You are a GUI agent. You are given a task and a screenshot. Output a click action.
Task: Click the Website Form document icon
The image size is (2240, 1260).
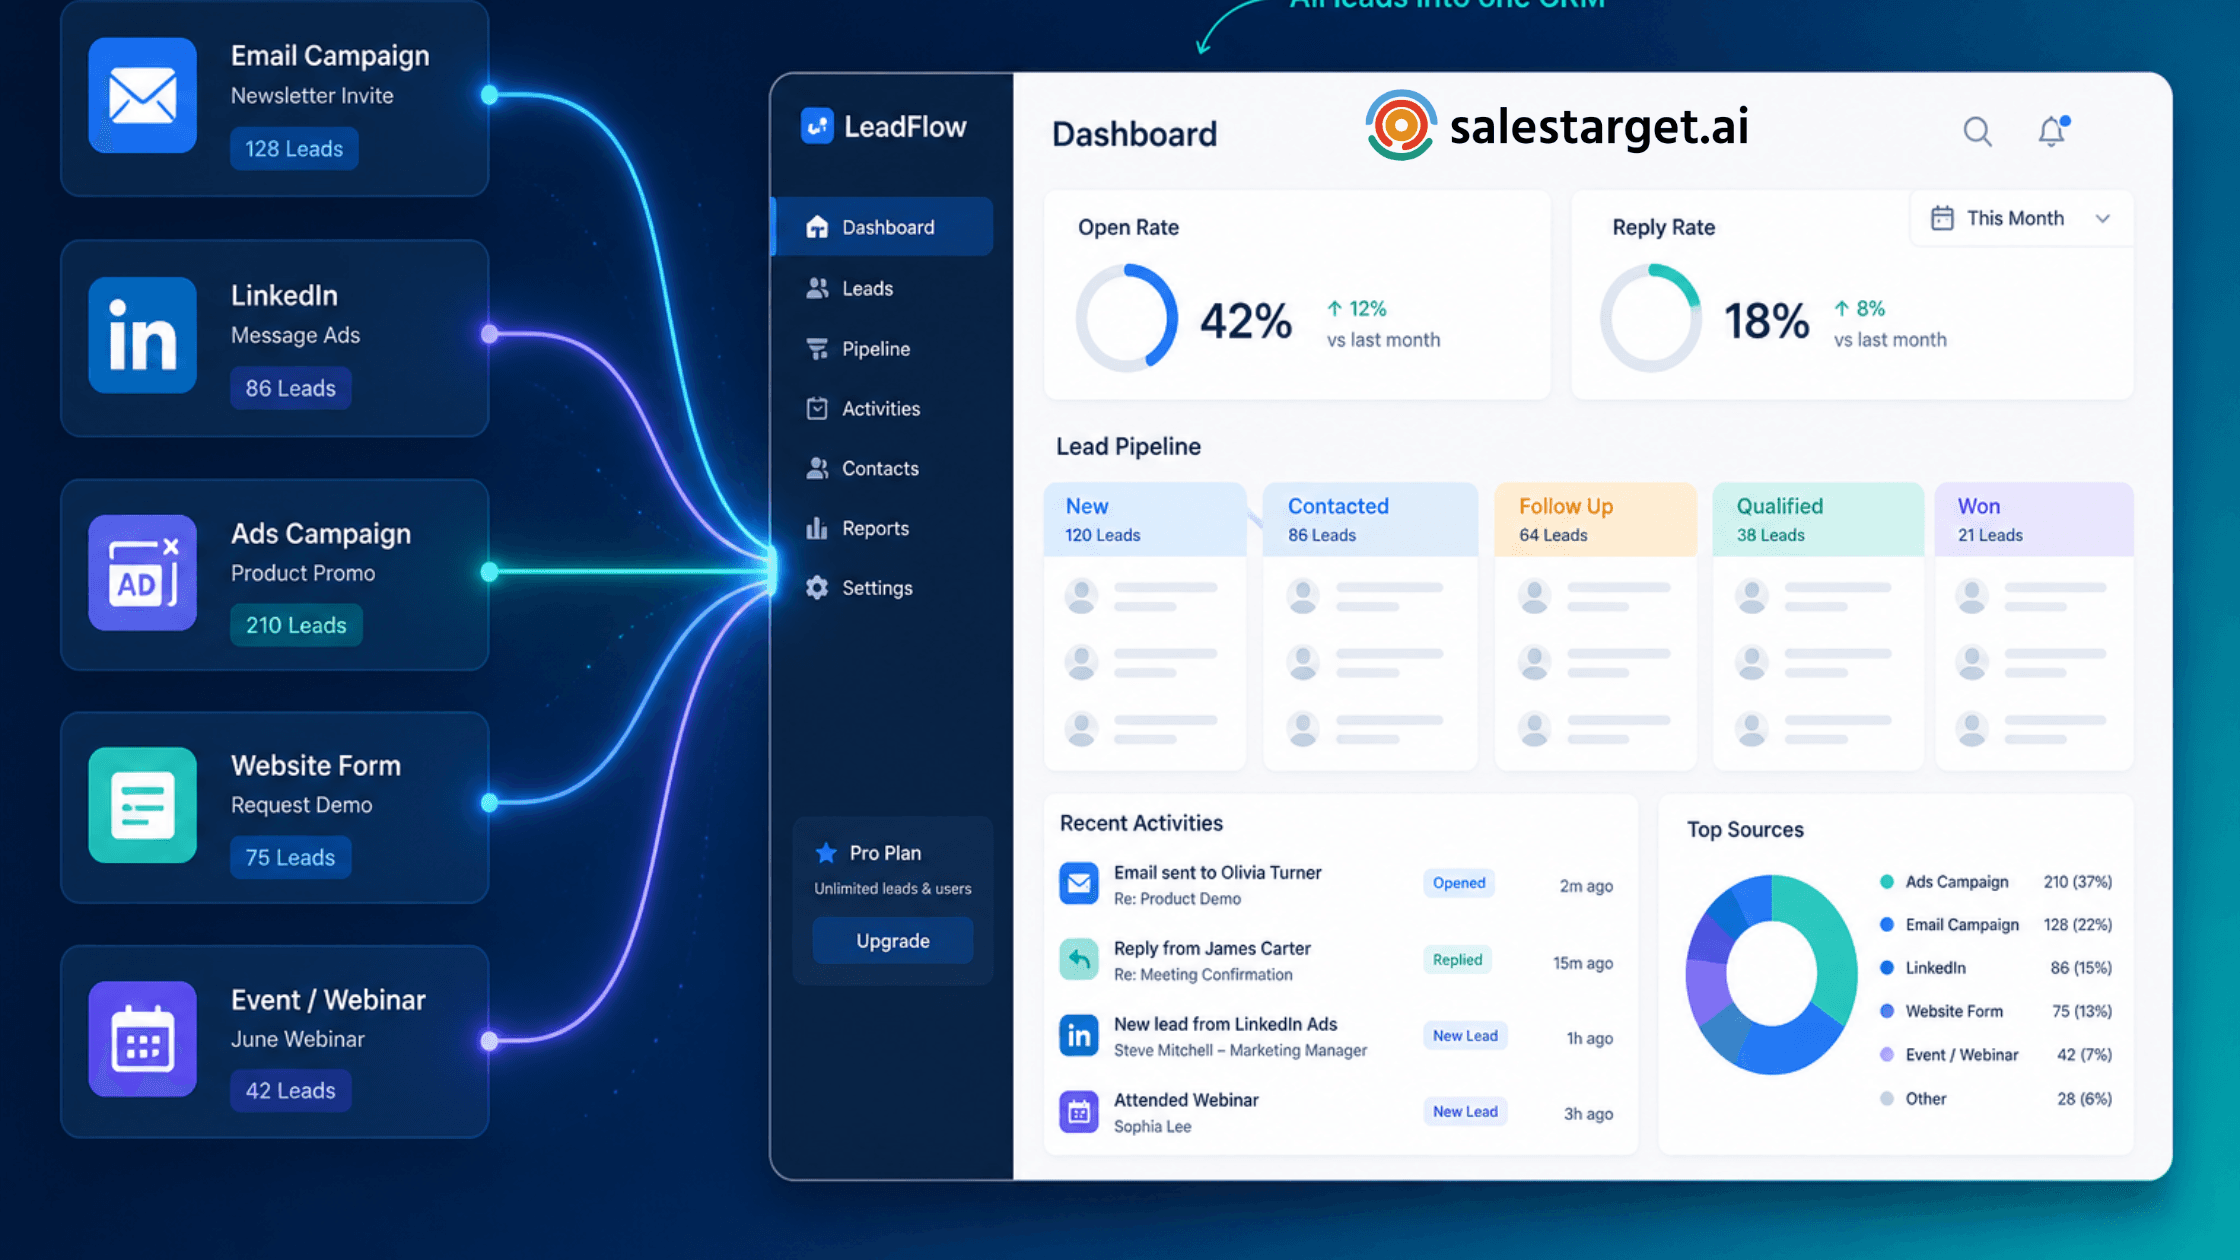pyautogui.click(x=142, y=805)
